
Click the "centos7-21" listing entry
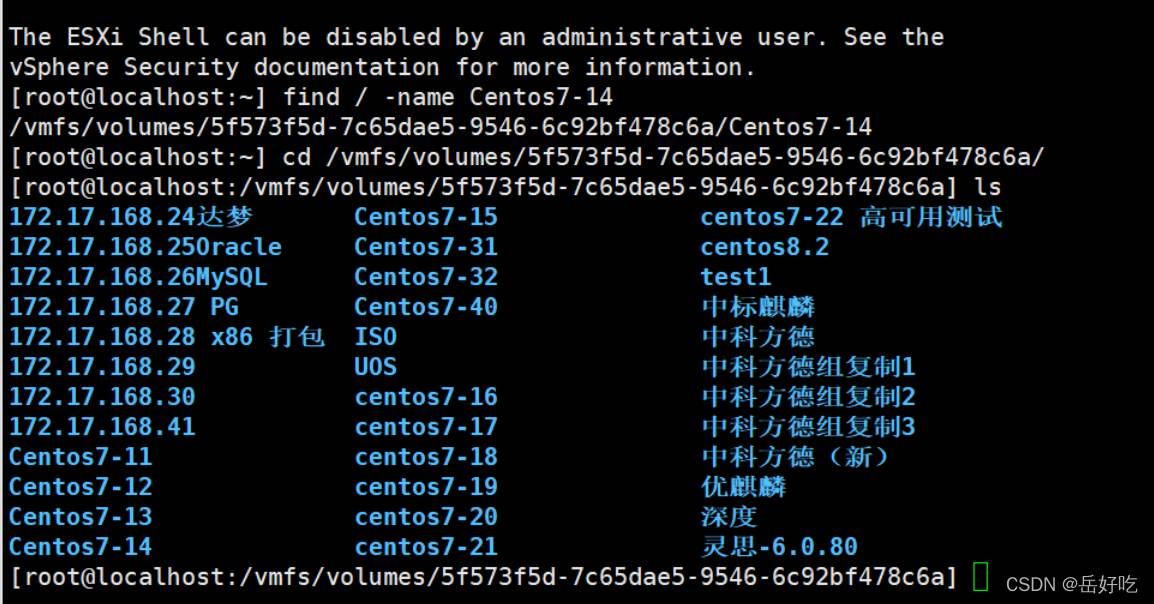[x=425, y=547]
